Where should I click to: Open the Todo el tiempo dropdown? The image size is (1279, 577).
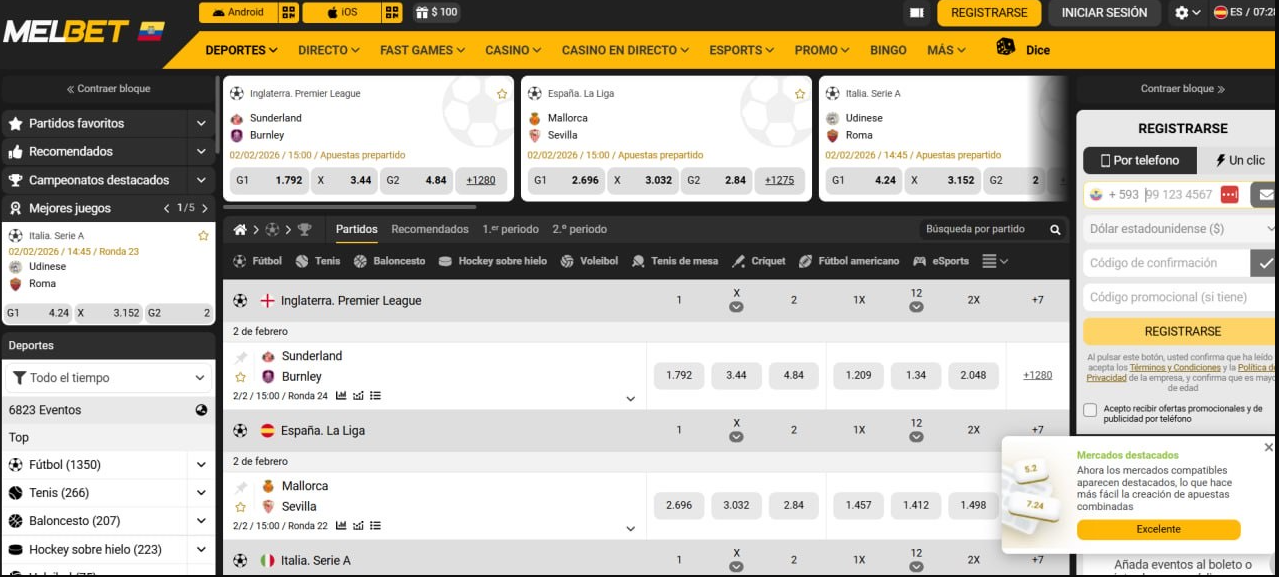point(108,378)
